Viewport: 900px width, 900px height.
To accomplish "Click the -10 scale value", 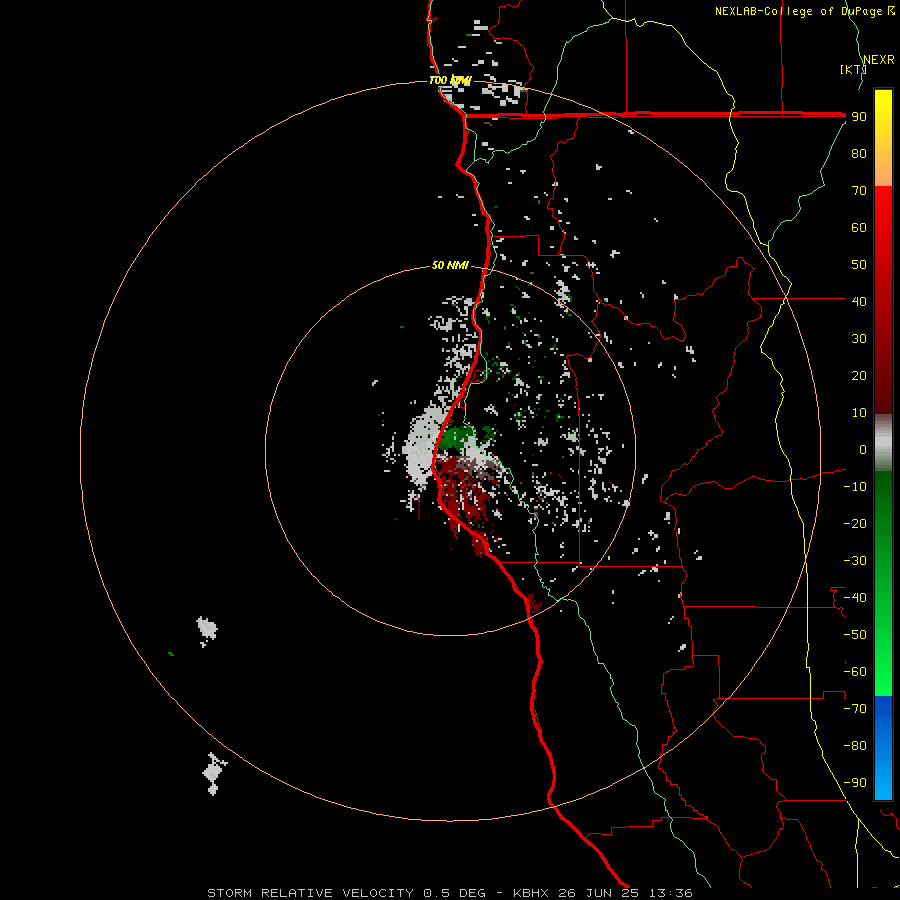I will point(855,487).
